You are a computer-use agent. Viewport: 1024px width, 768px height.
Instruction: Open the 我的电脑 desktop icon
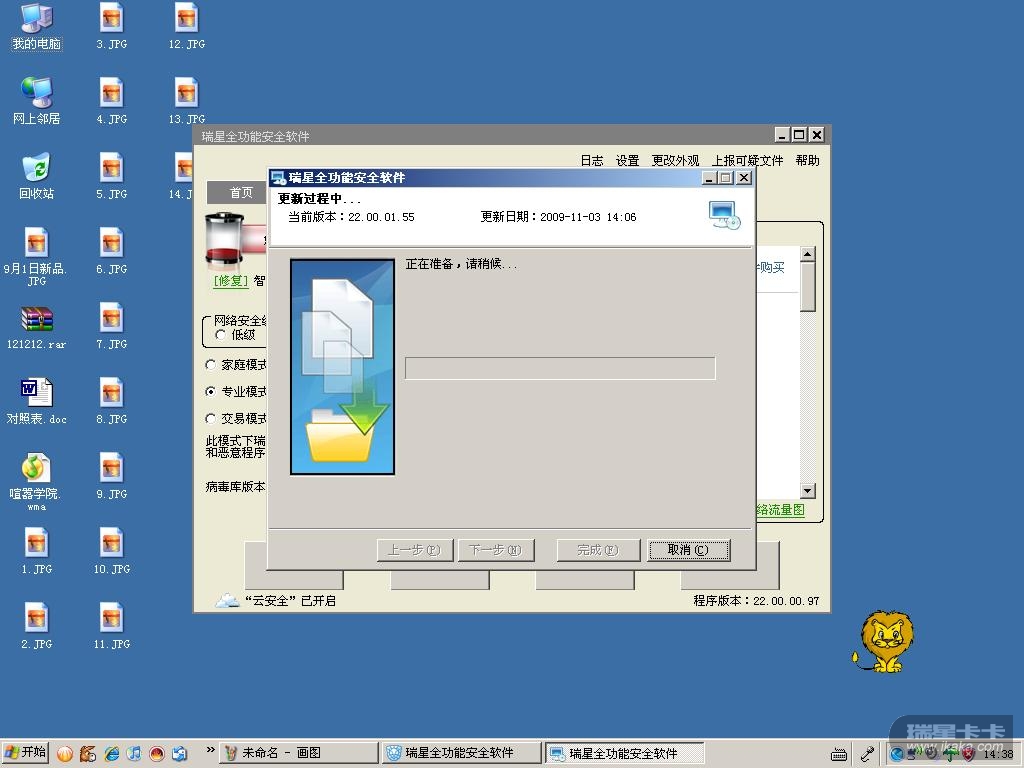pos(37,26)
